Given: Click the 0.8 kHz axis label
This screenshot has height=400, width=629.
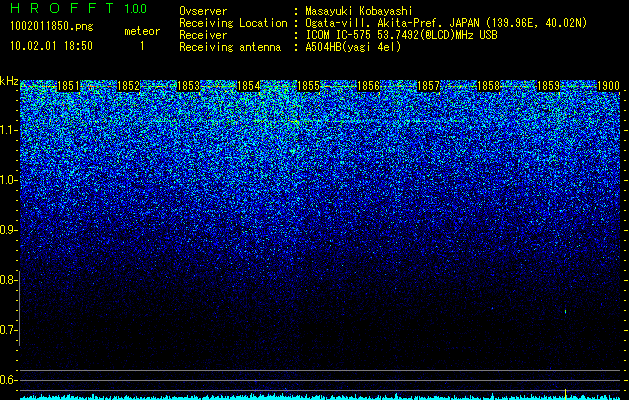Looking at the screenshot, I should (x=8, y=280).
